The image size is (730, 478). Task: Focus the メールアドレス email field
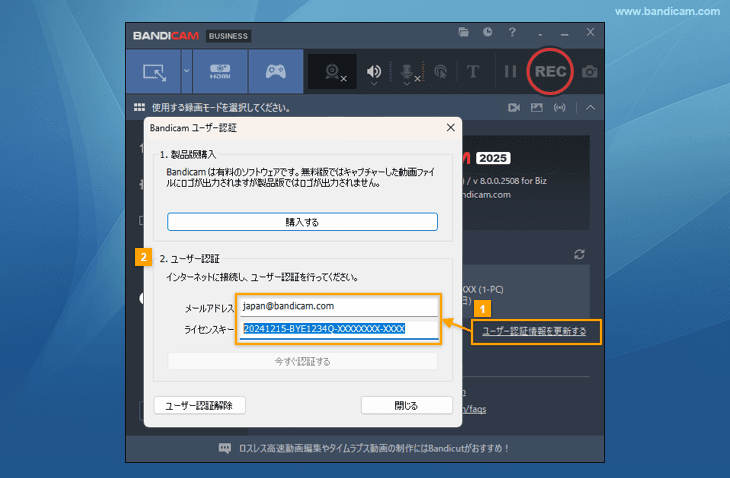click(339, 306)
